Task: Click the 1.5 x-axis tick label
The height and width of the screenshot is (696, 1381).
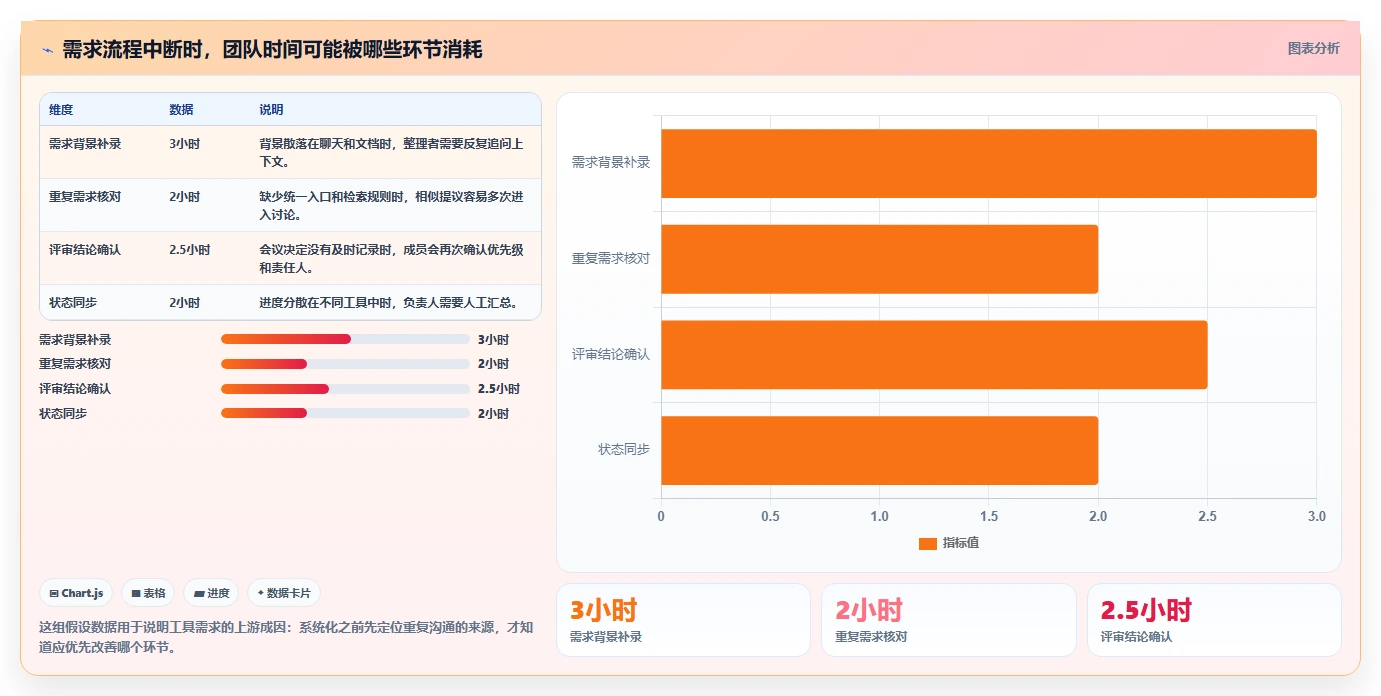Action: tap(988, 516)
